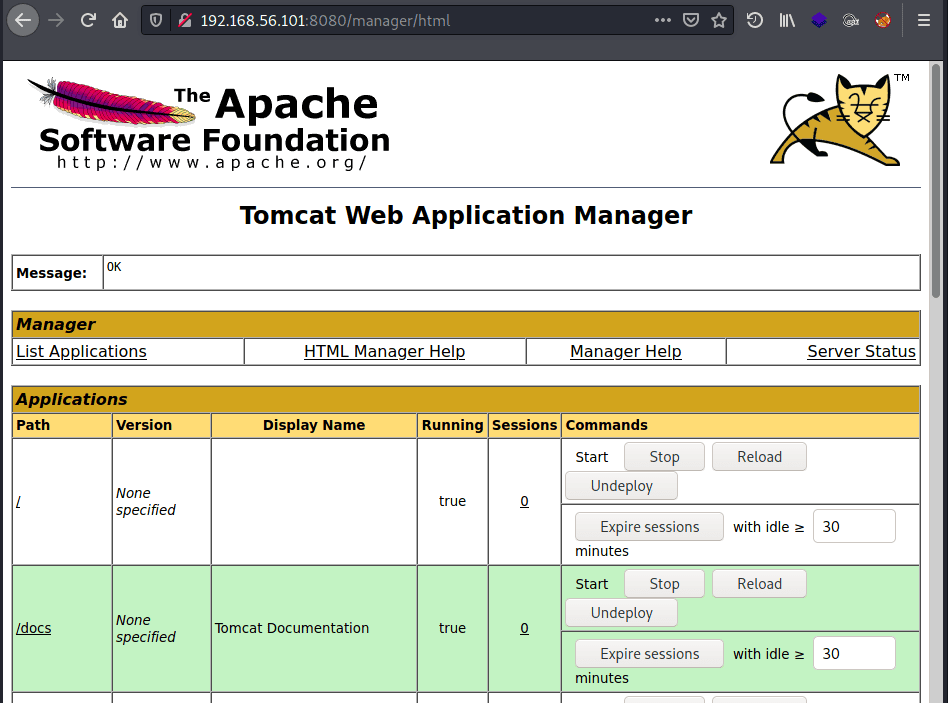Click the 'Running' column header
The image size is (948, 703).
pos(452,425)
